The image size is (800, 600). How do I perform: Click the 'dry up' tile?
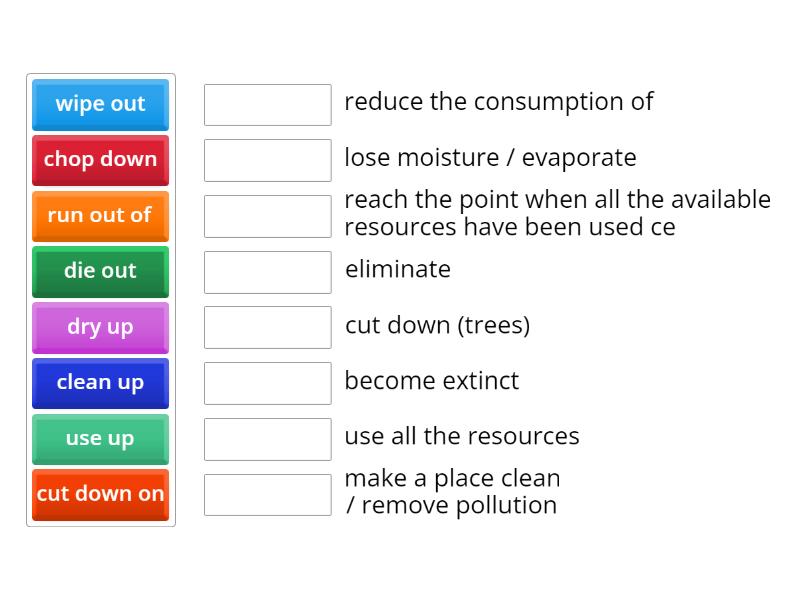[100, 328]
